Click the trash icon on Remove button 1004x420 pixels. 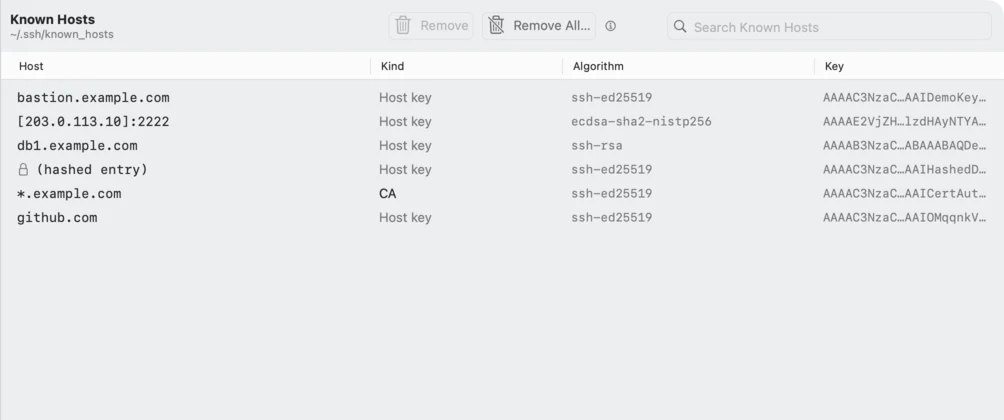pos(403,26)
